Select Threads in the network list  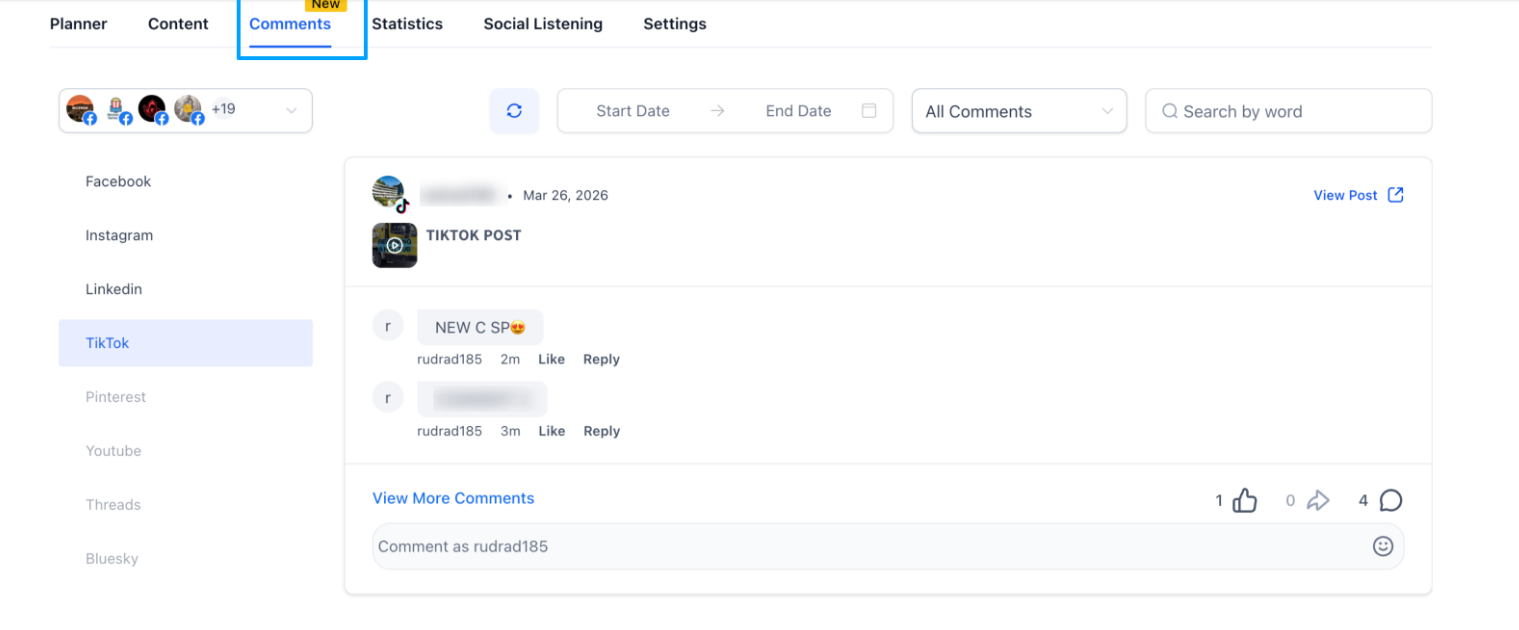coord(186,505)
